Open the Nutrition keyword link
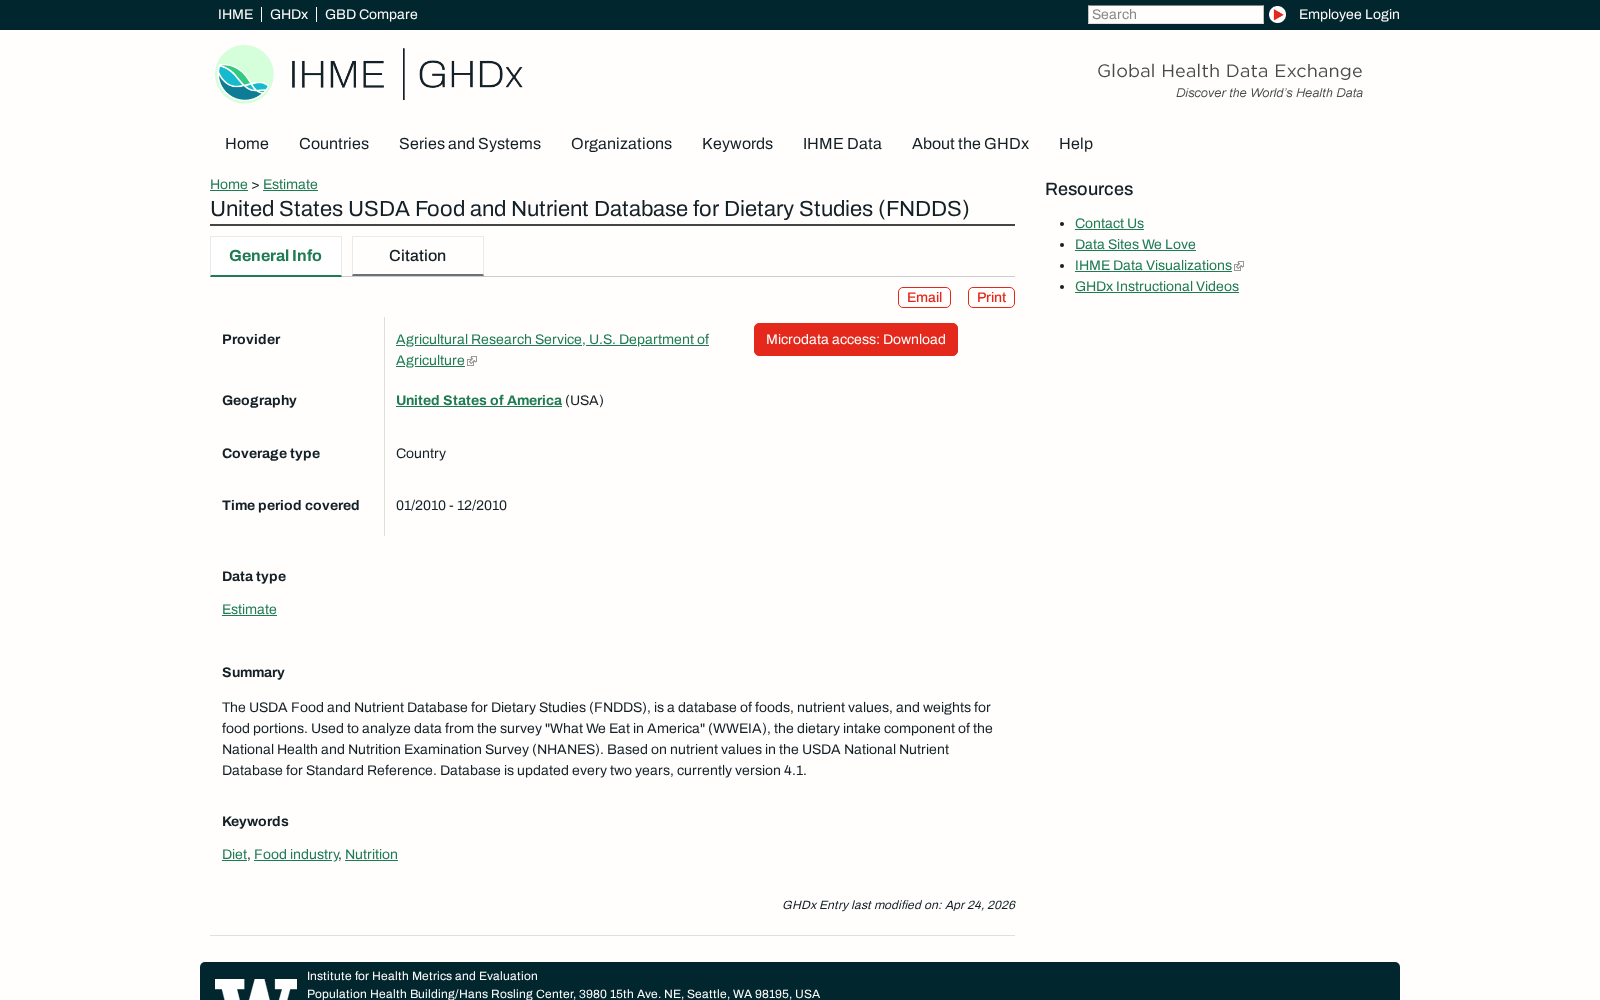 371,854
